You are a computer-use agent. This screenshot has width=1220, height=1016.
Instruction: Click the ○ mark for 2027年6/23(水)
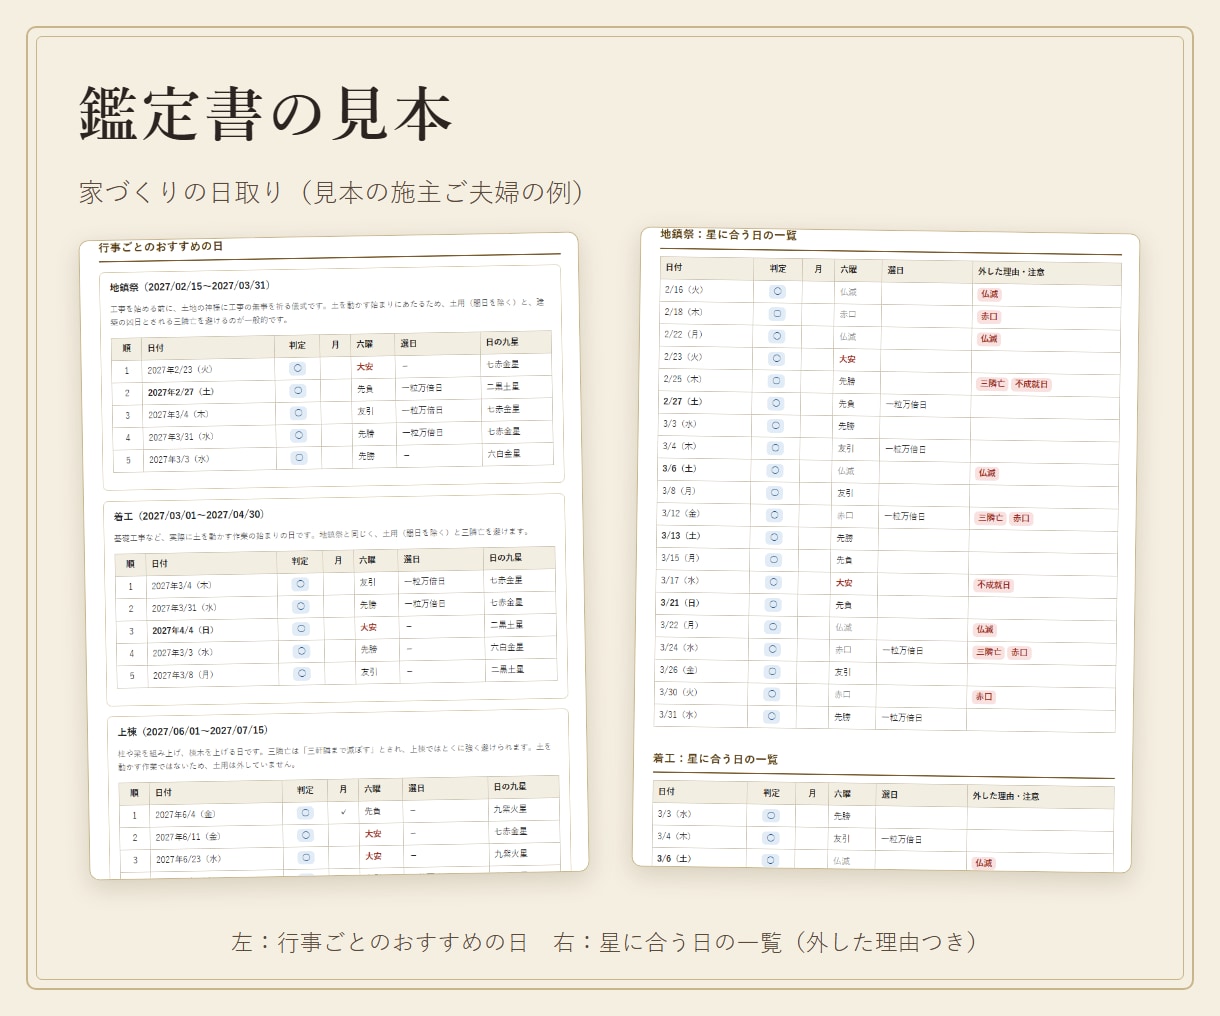tap(306, 857)
